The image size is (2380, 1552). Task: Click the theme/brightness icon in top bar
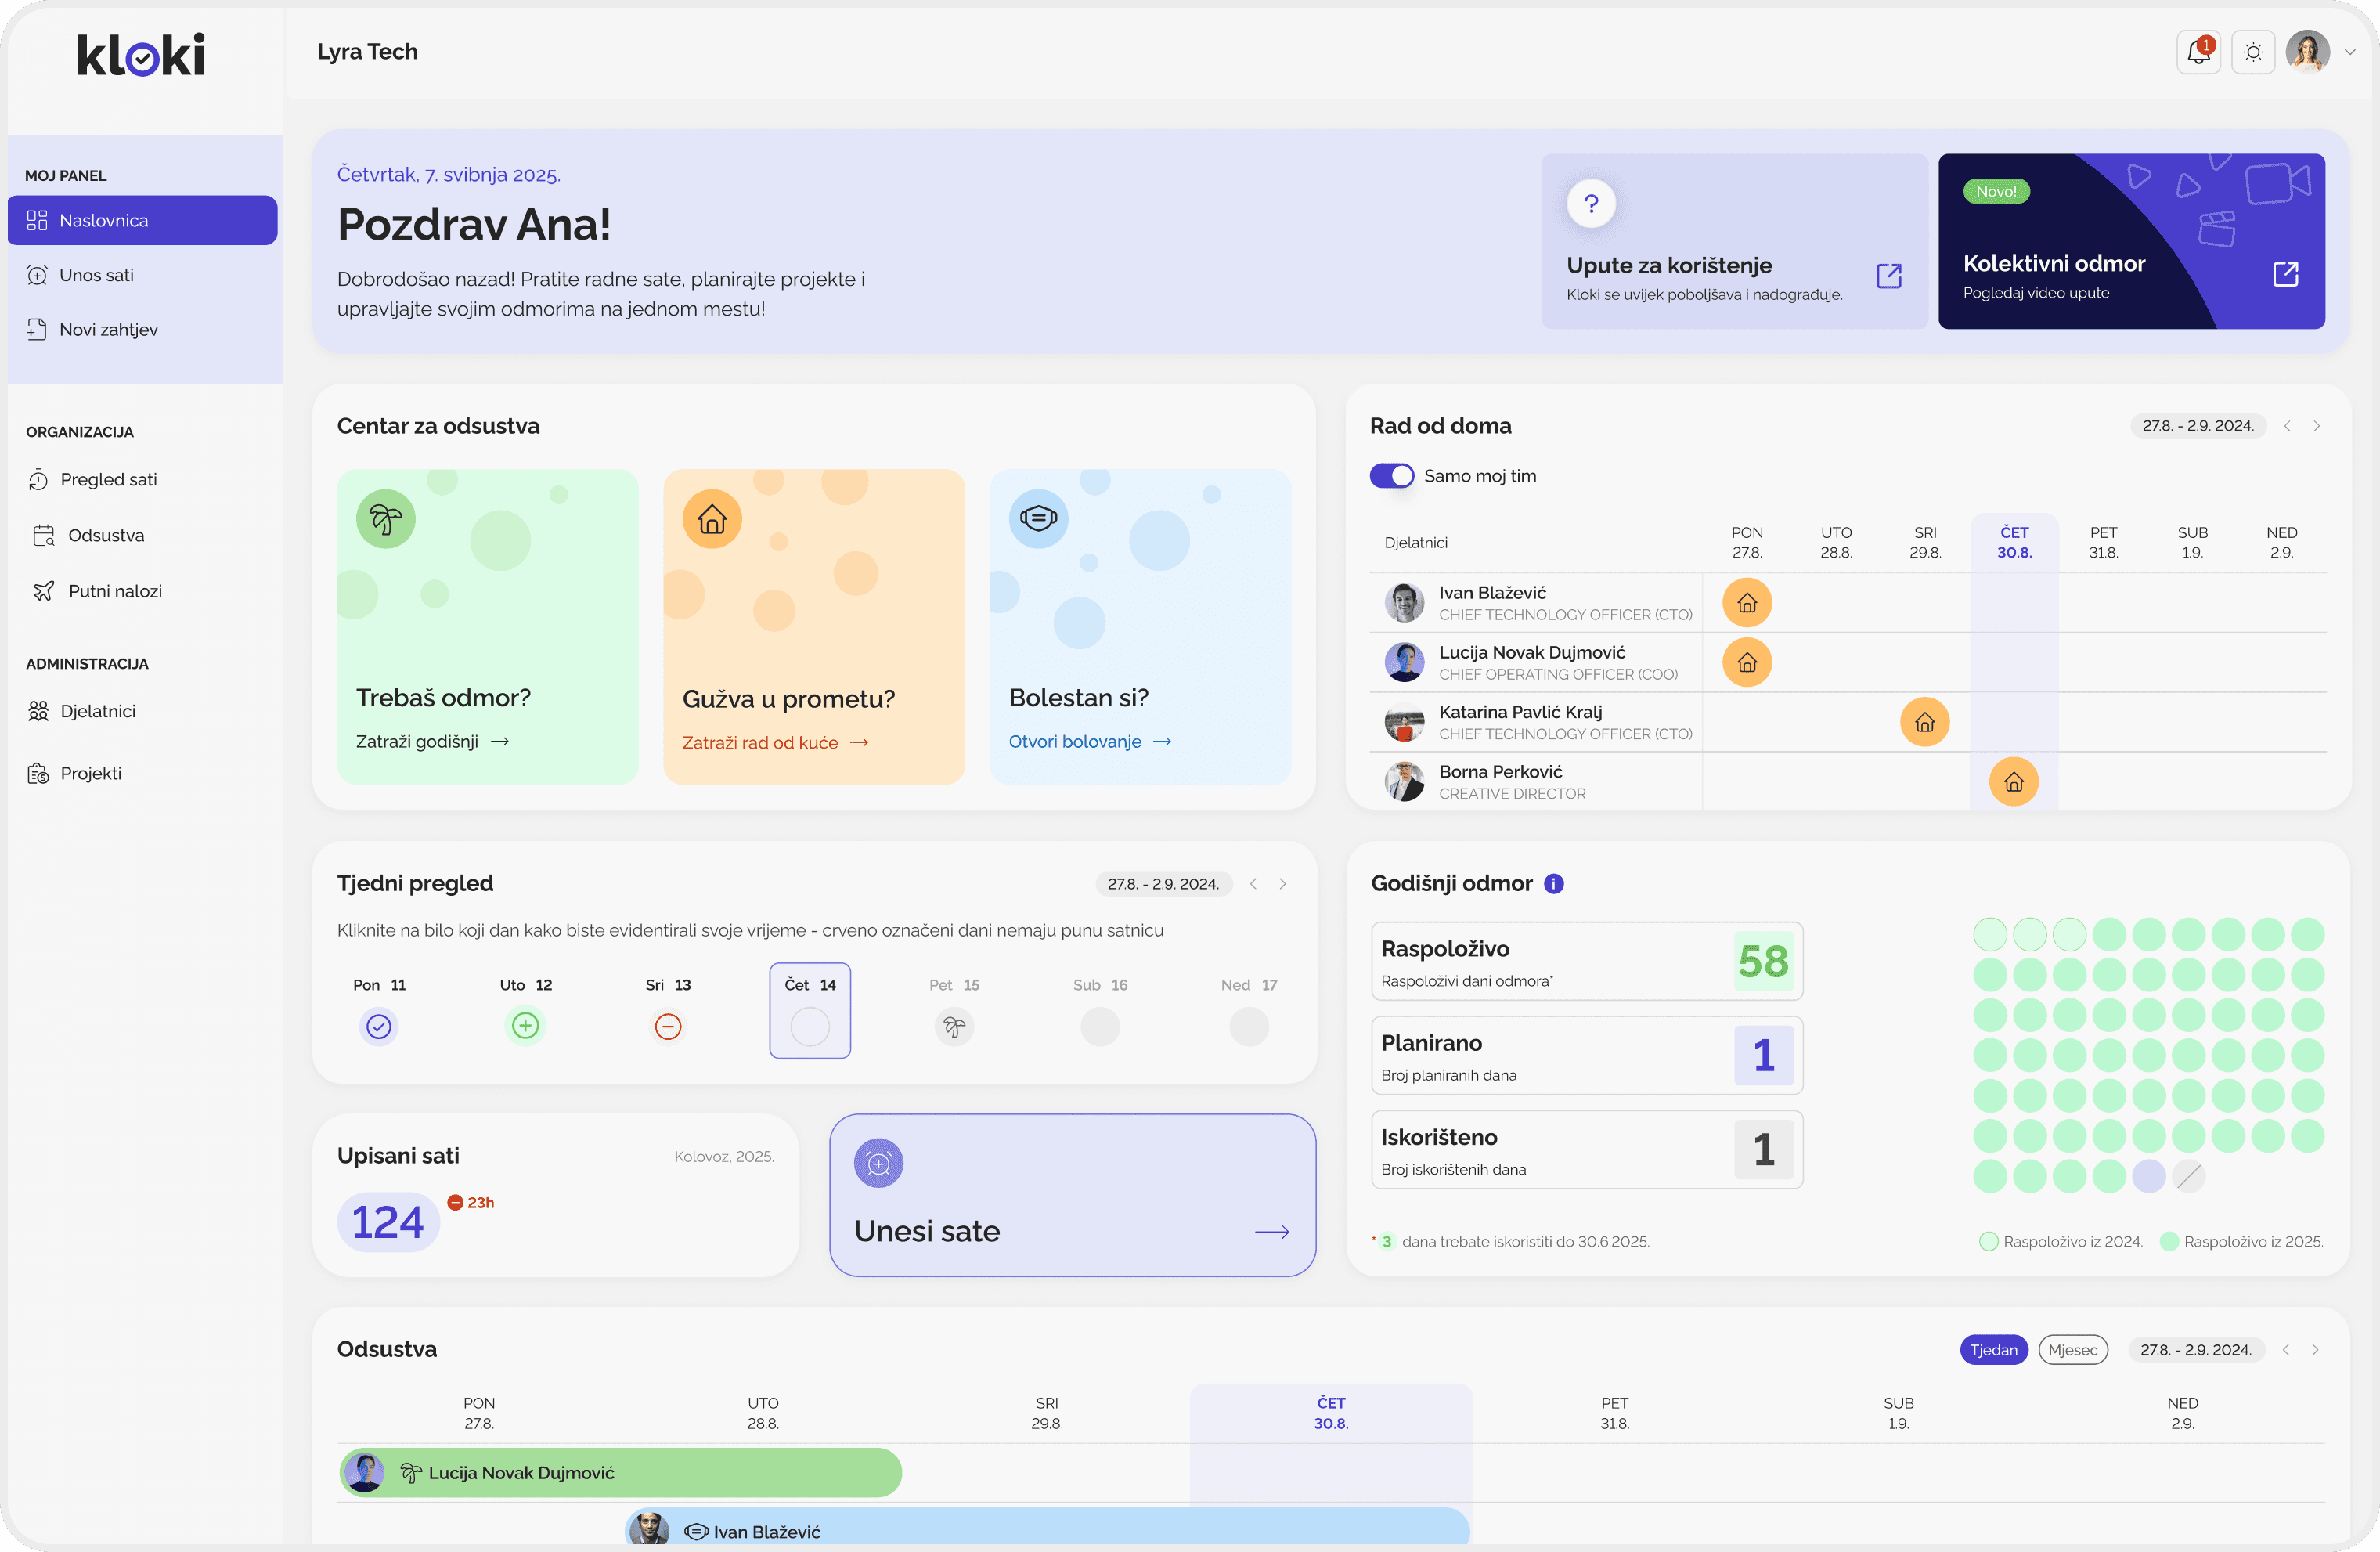tap(2253, 51)
